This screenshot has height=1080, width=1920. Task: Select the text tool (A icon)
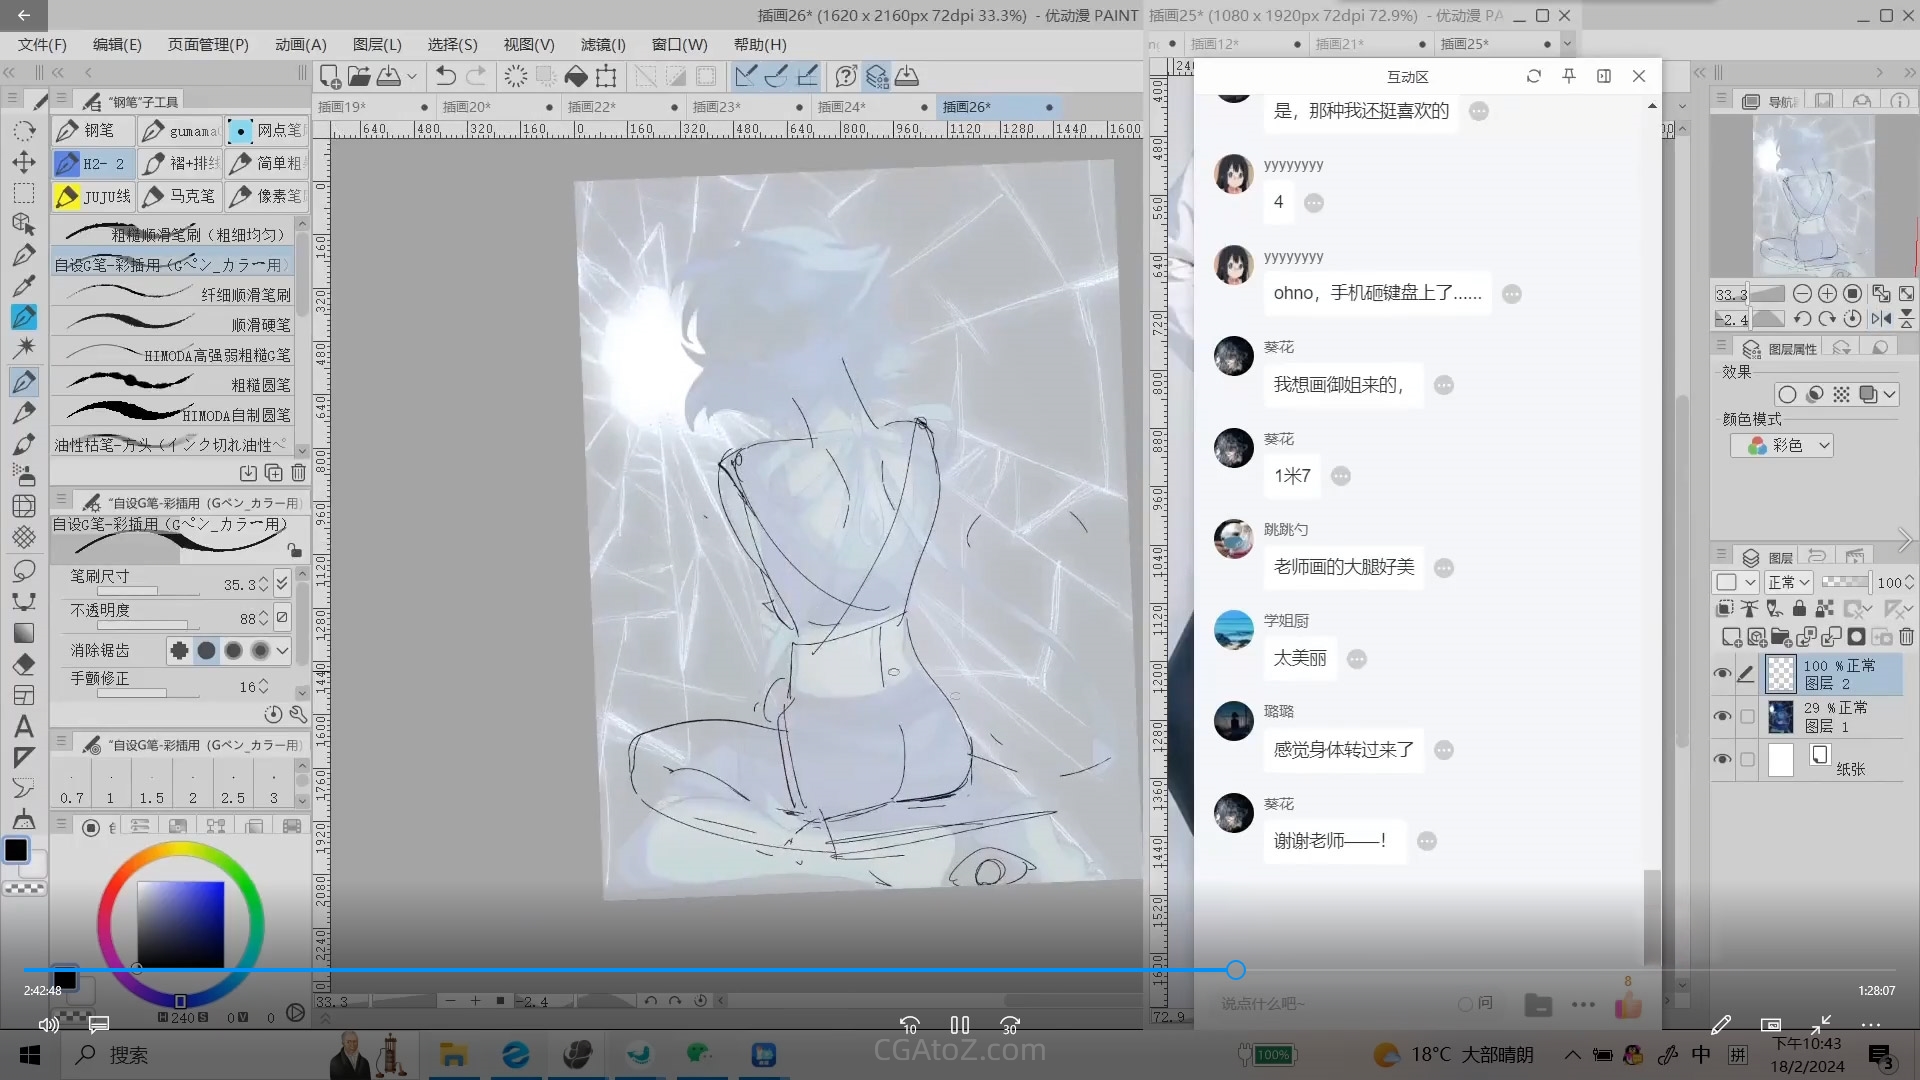[24, 727]
